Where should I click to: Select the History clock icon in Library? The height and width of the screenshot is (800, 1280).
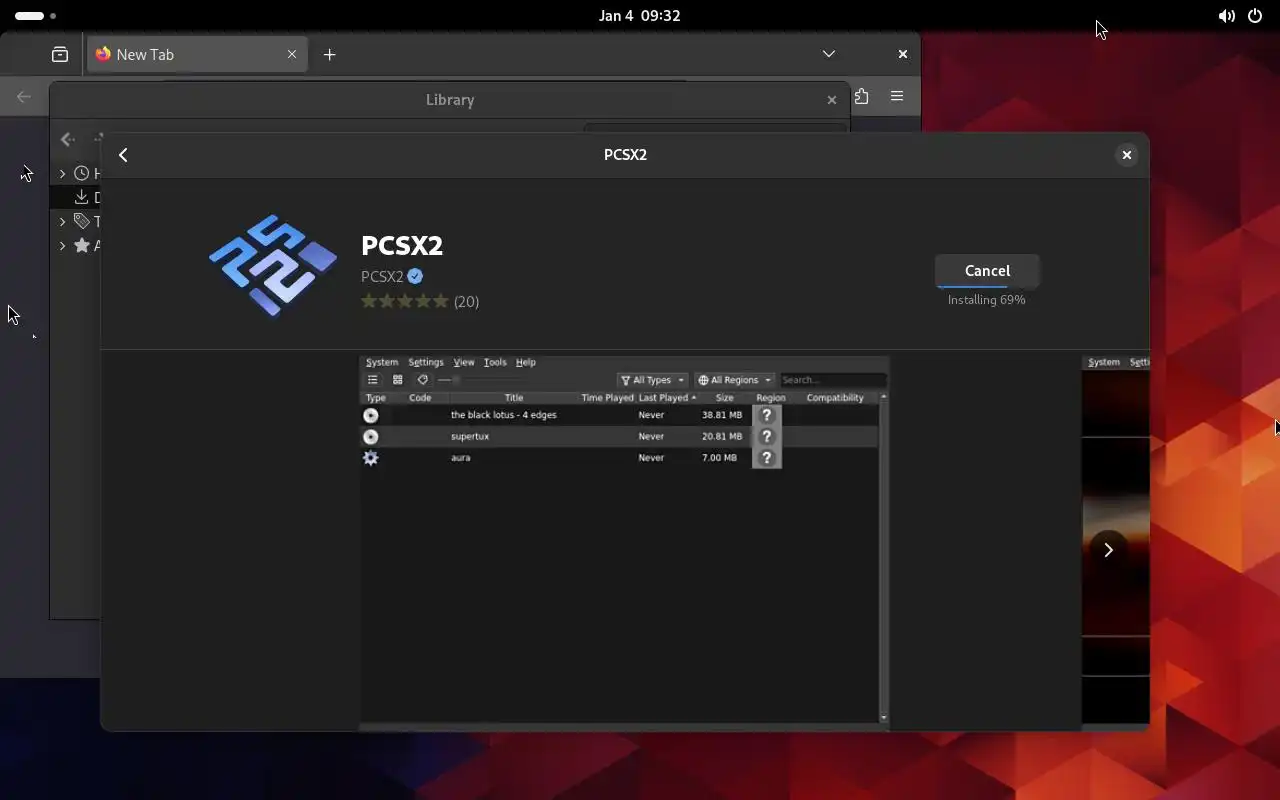pos(82,173)
